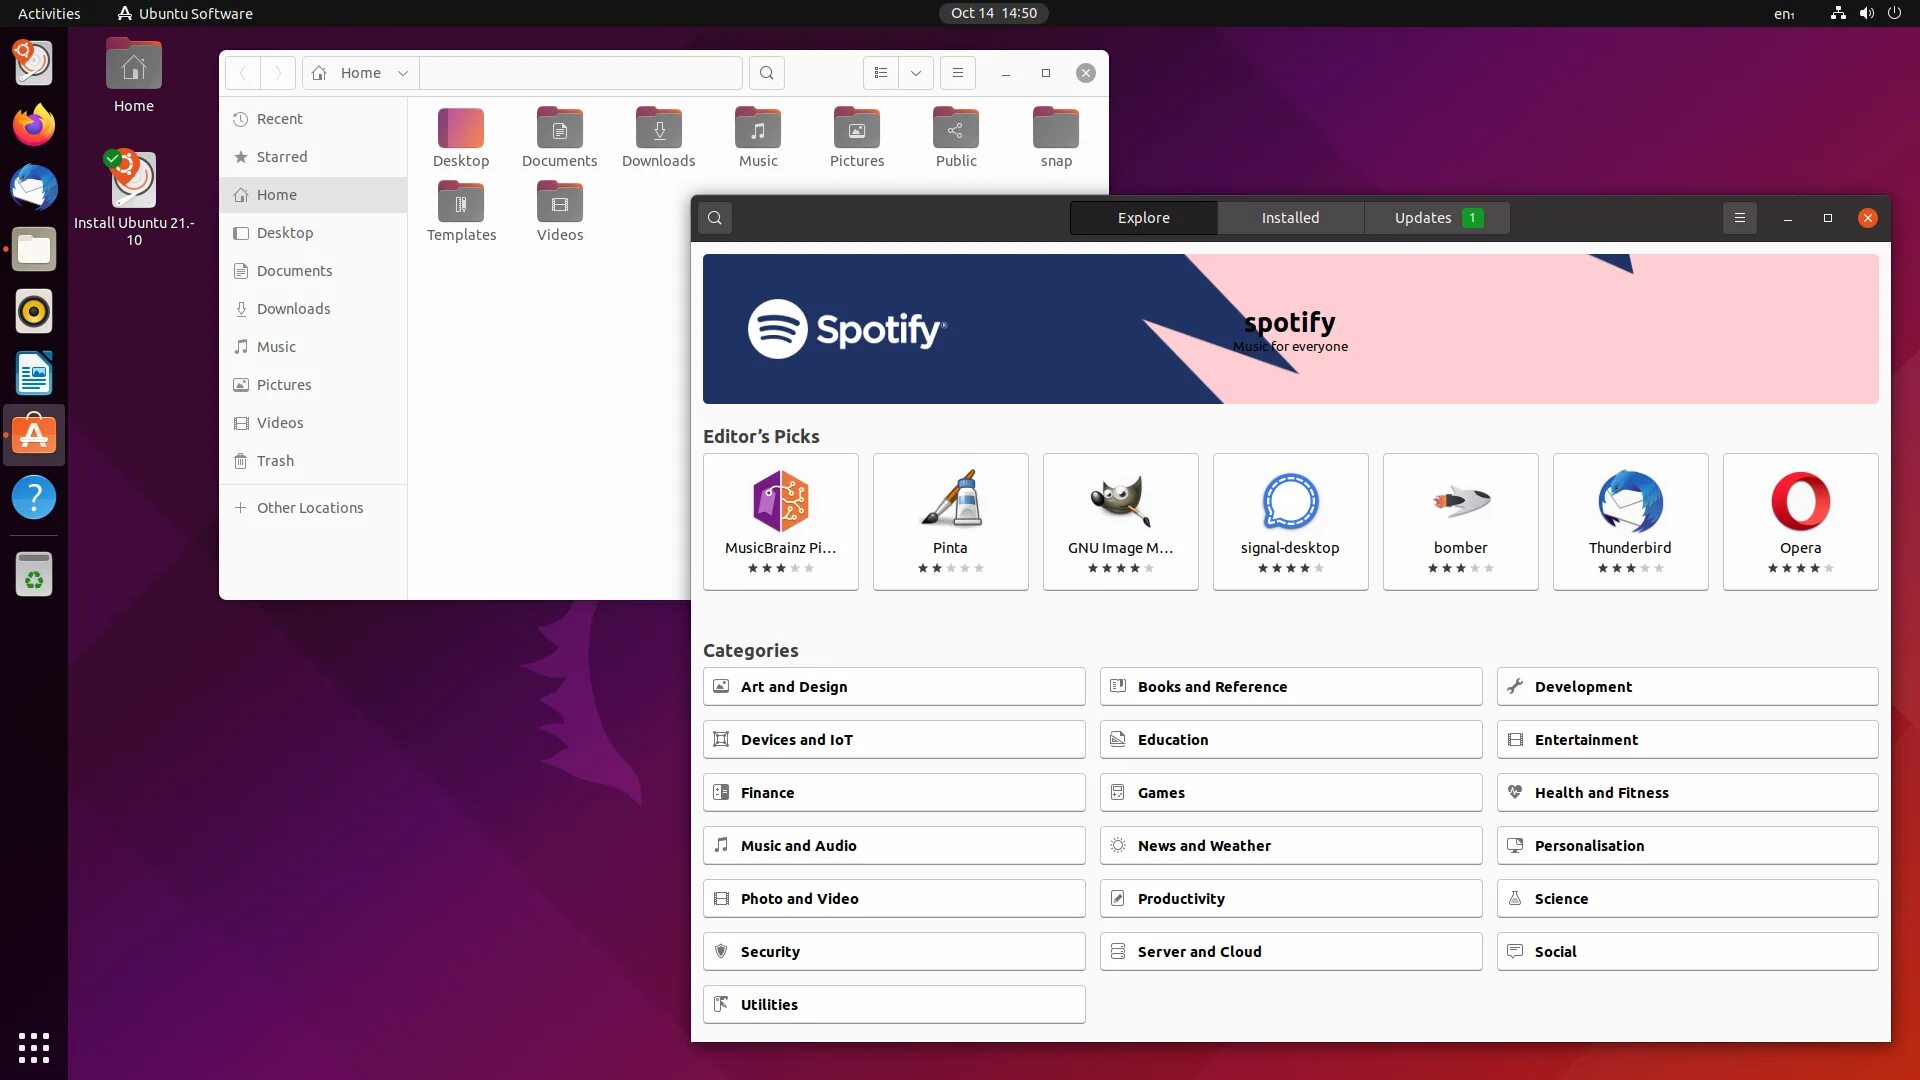Click the Spotify featured banner
The height and width of the screenshot is (1080, 1920).
(1290, 329)
